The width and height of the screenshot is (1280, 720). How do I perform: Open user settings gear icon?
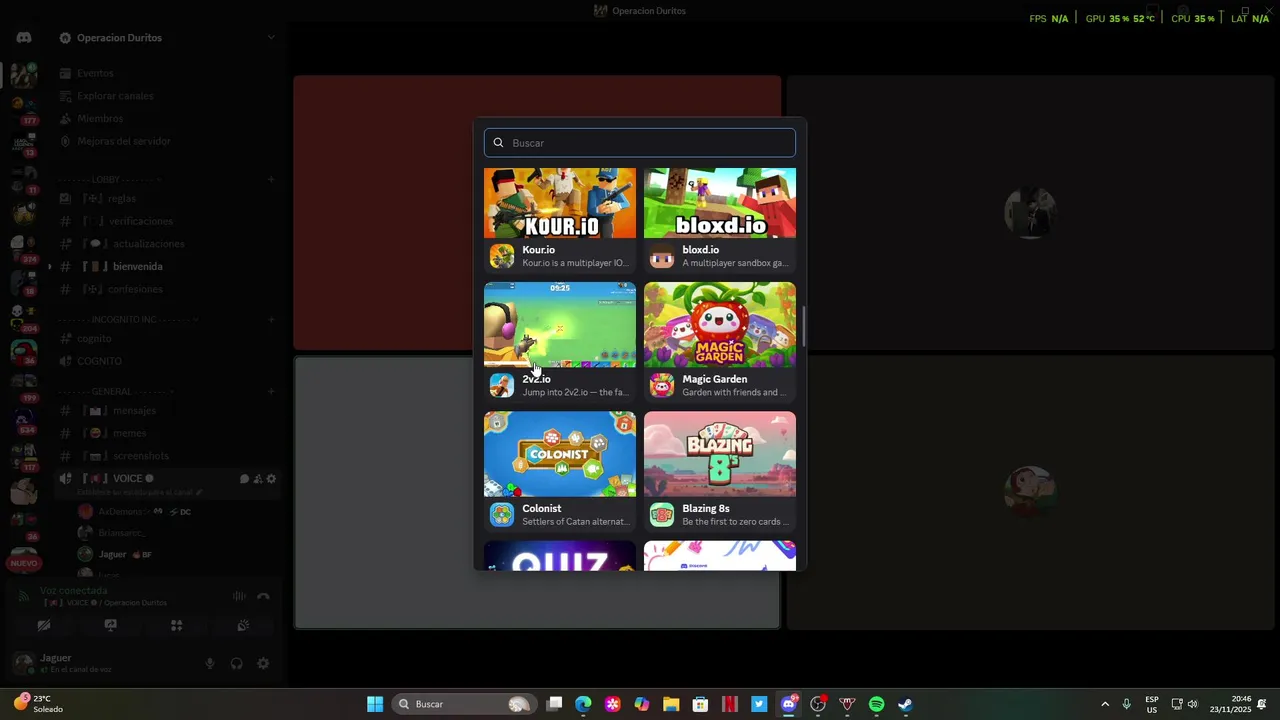[263, 663]
